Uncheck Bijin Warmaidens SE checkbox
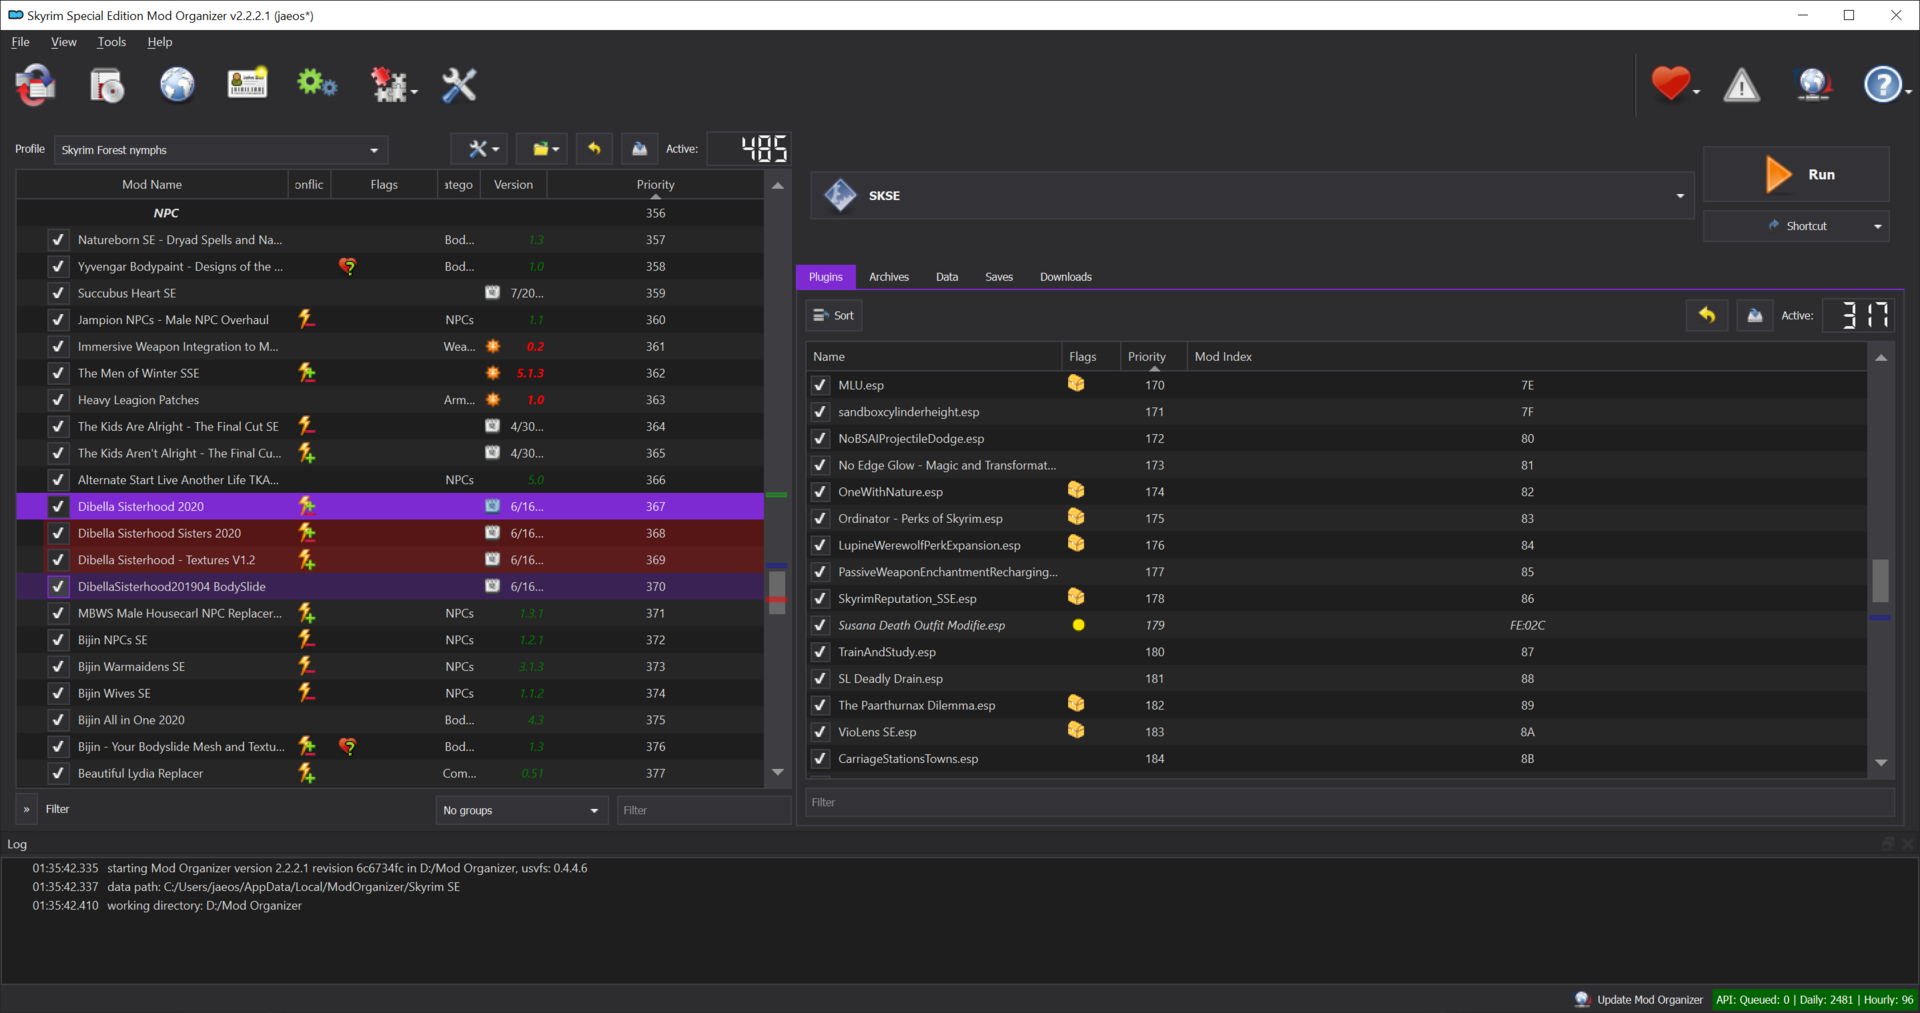The image size is (1920, 1013). click(x=58, y=666)
